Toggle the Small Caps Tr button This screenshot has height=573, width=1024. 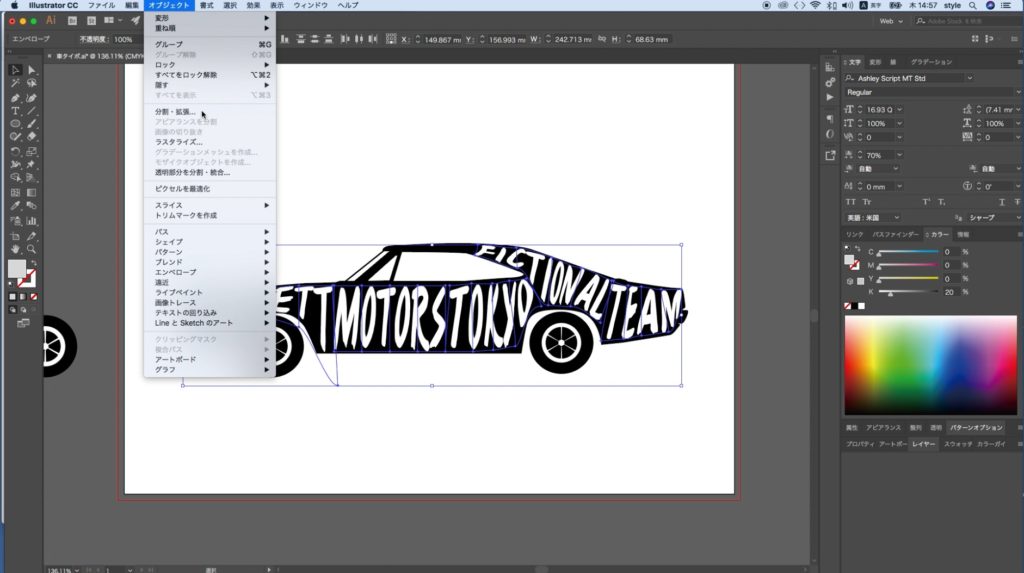(x=867, y=203)
